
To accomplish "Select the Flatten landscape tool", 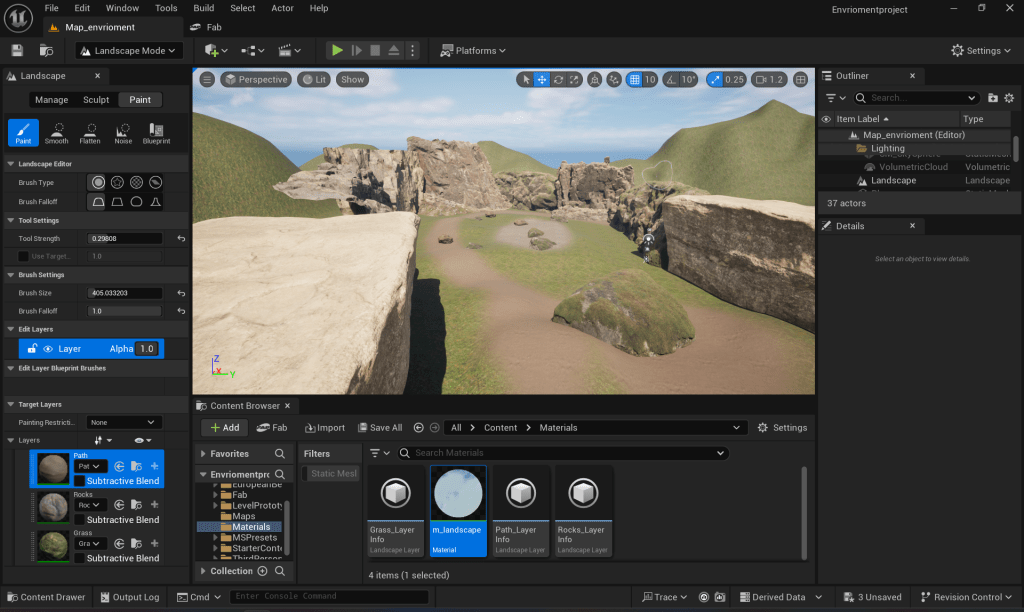I will pos(90,133).
